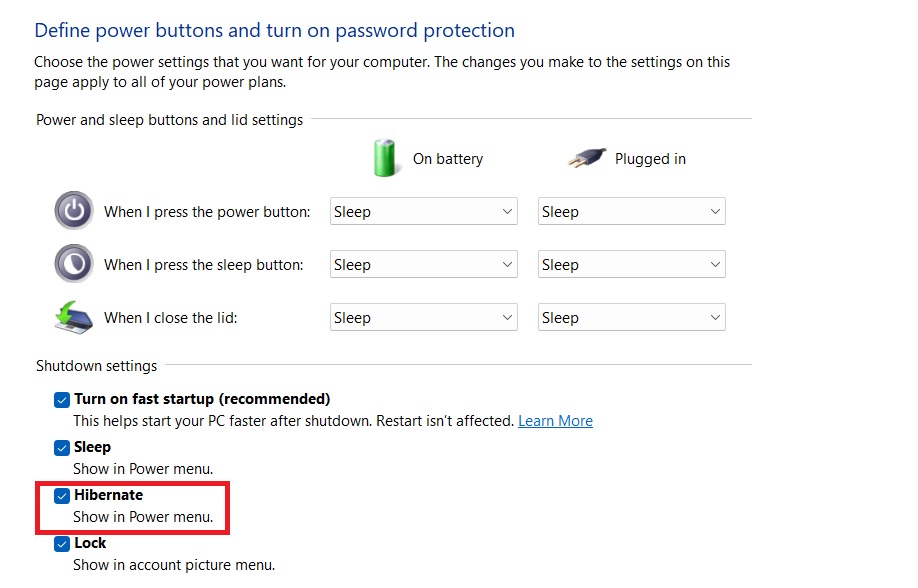This screenshot has height=588, width=918.
Task: Click the sleep button icon
Action: coord(72,264)
